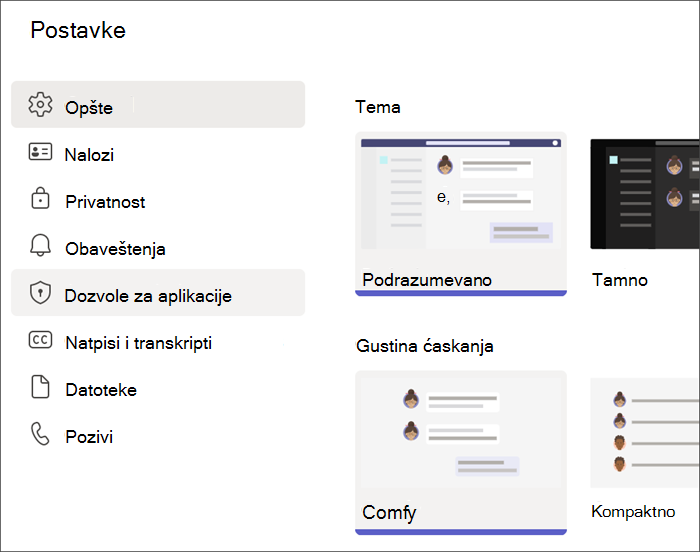Click the Comfy label
Screen dimensions: 700x552
click(389, 513)
